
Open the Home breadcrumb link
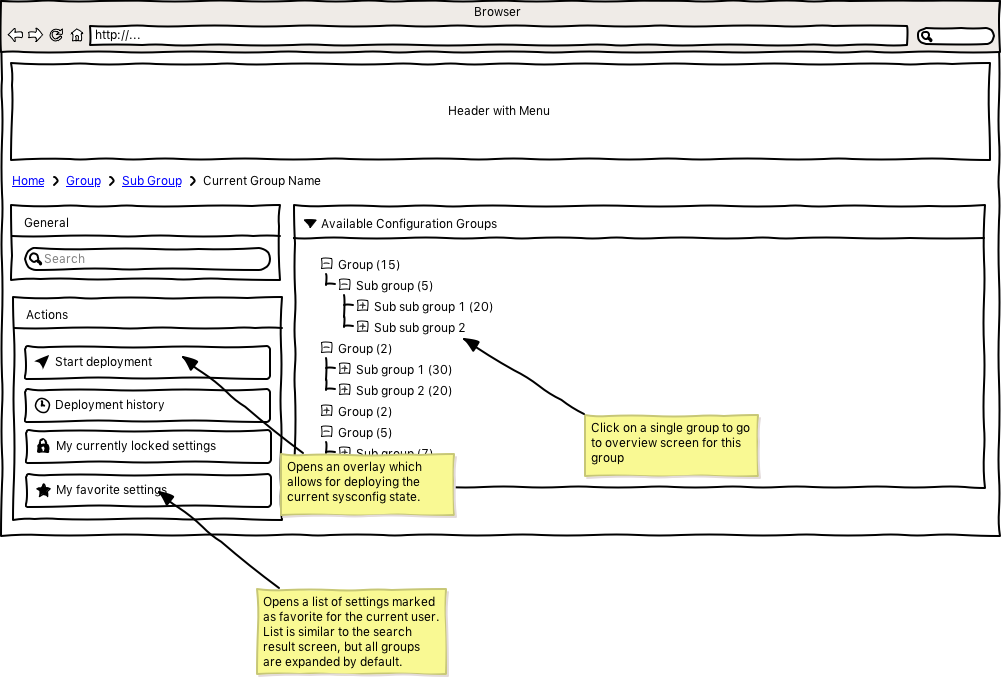[x=28, y=181]
